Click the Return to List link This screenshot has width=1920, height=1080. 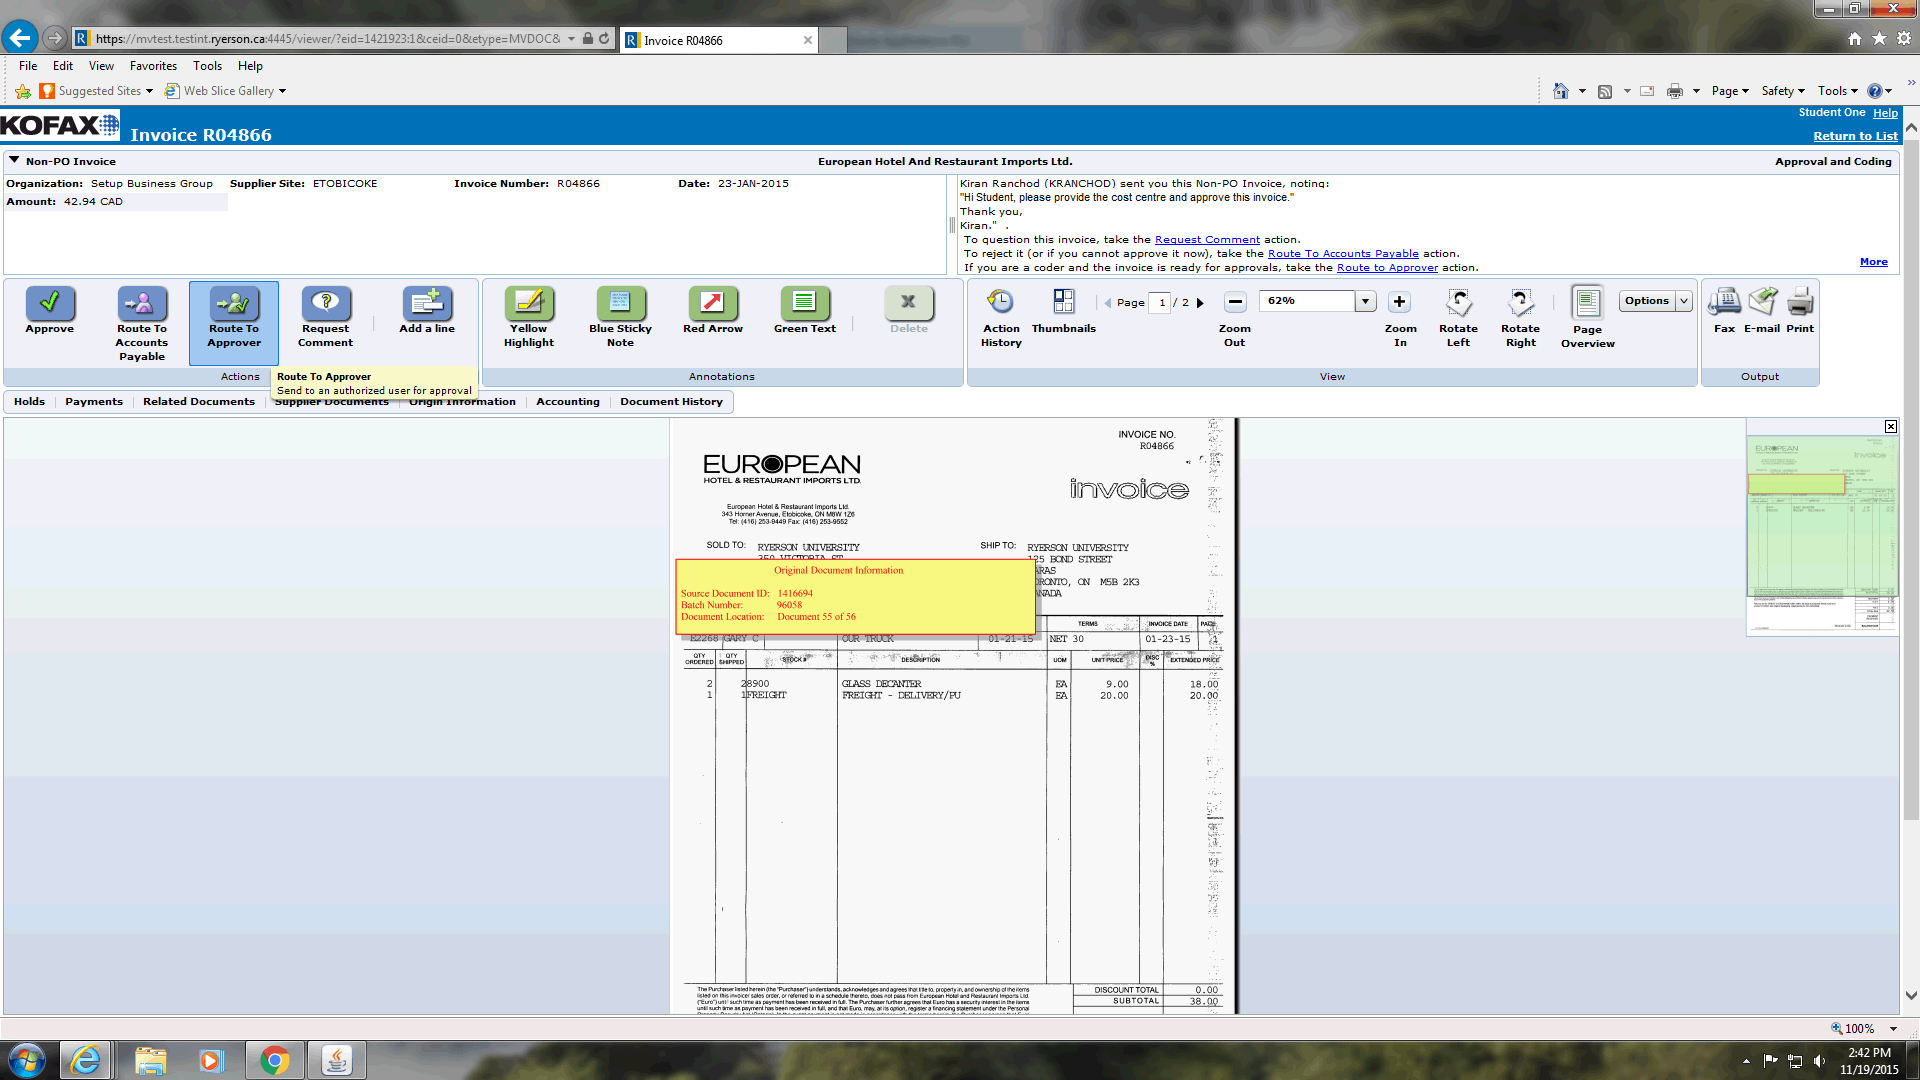(1855, 136)
